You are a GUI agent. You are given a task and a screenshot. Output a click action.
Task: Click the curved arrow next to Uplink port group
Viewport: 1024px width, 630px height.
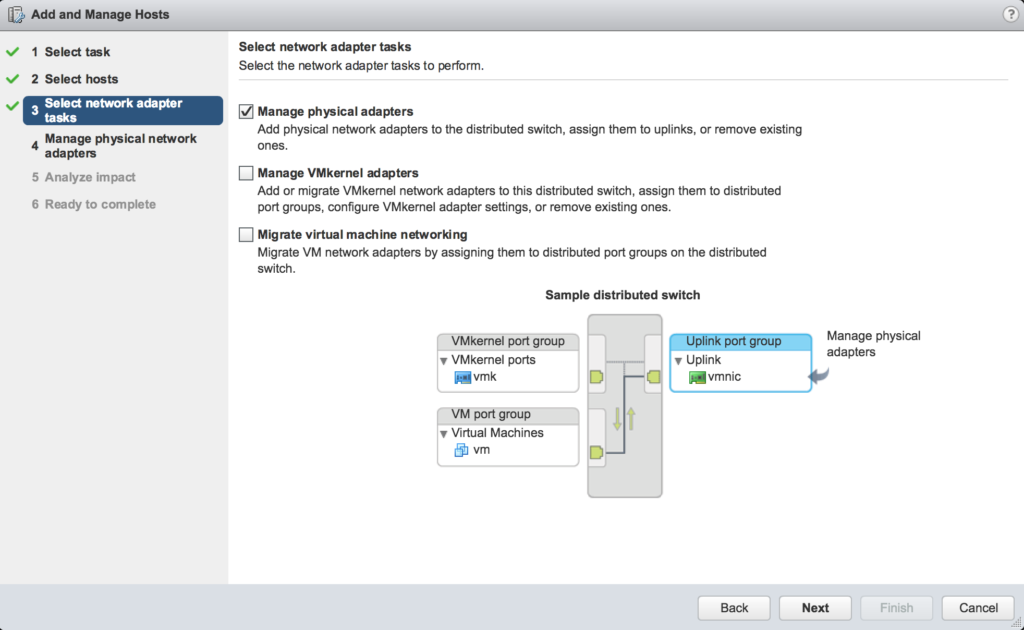(x=819, y=375)
